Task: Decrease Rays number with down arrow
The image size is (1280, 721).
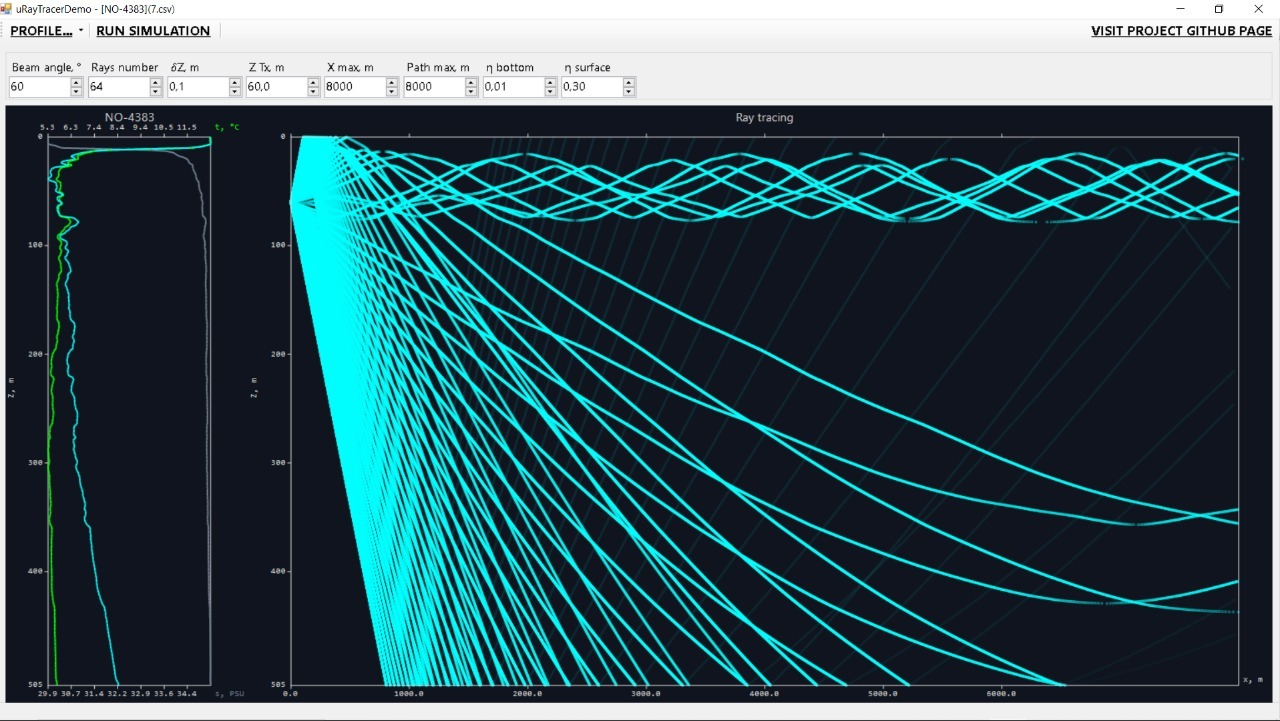Action: [155, 92]
